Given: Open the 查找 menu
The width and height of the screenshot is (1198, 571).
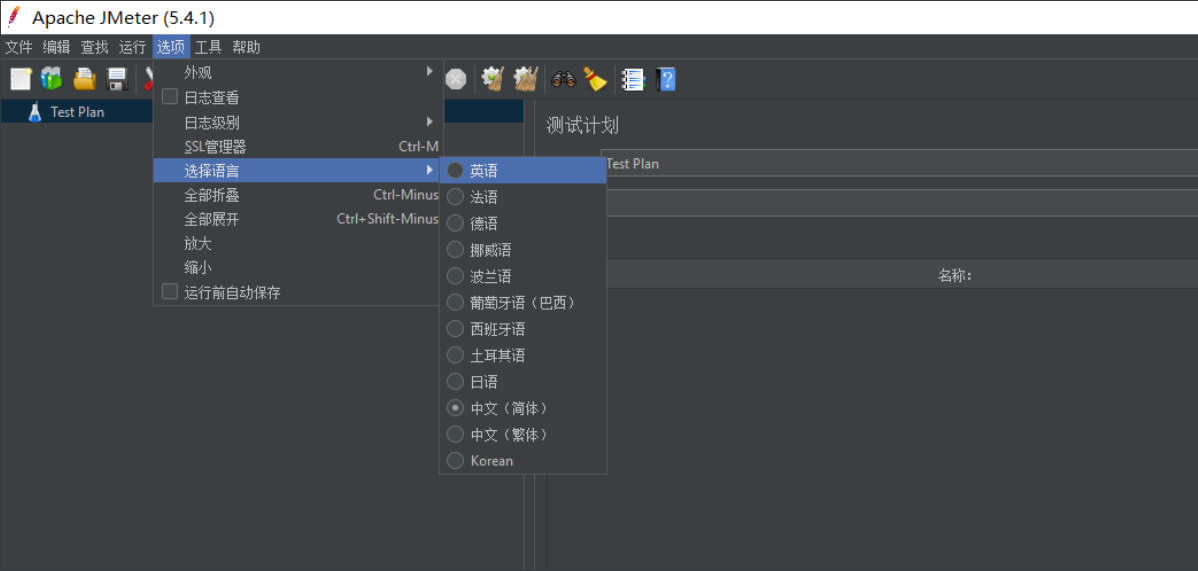Looking at the screenshot, I should tap(95, 47).
